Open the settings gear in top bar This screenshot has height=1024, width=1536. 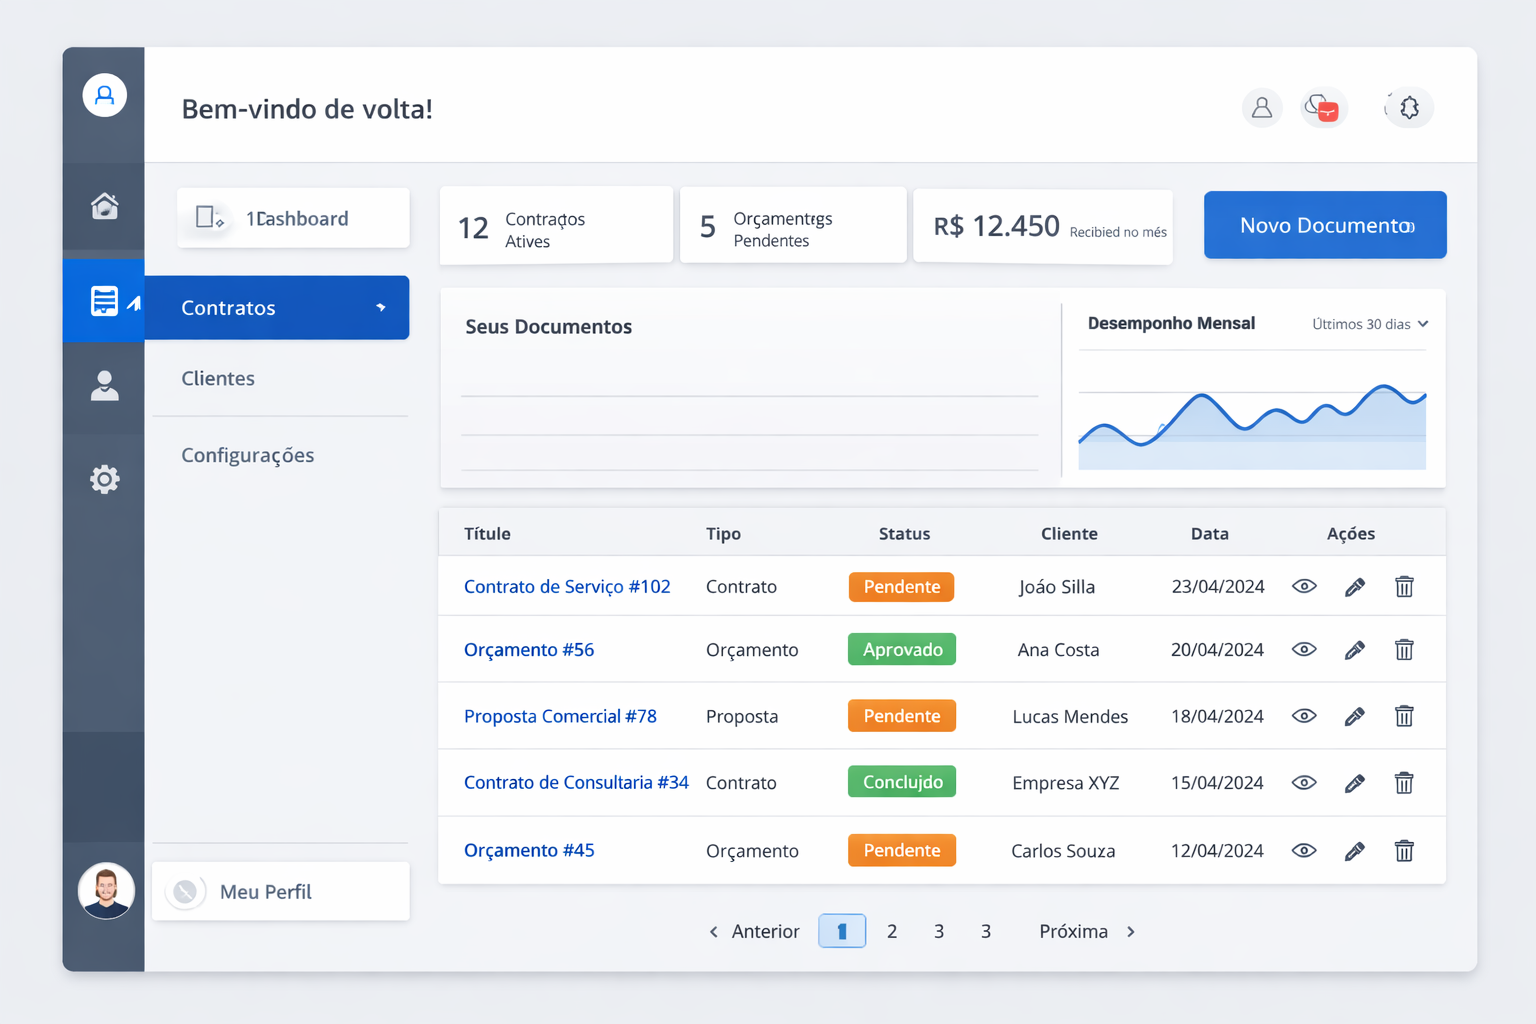click(x=1409, y=108)
